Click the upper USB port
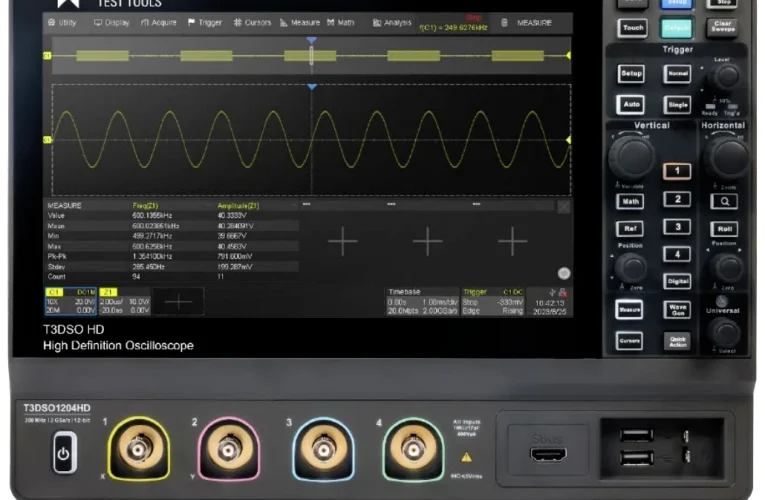This screenshot has width=765, height=500. click(x=636, y=435)
